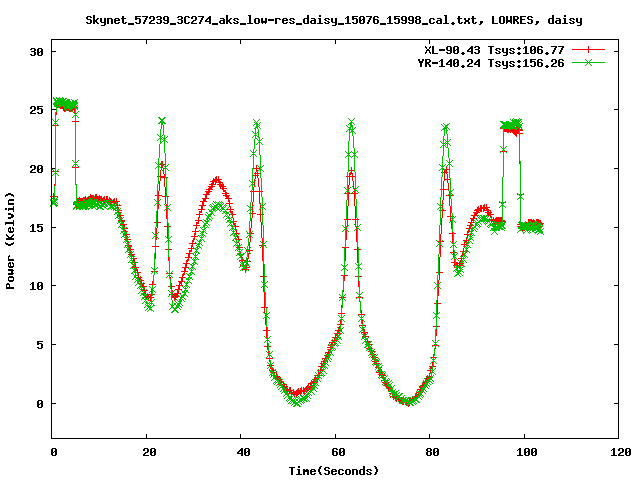
Task: Click x-axis tick label 60
Action: [338, 452]
